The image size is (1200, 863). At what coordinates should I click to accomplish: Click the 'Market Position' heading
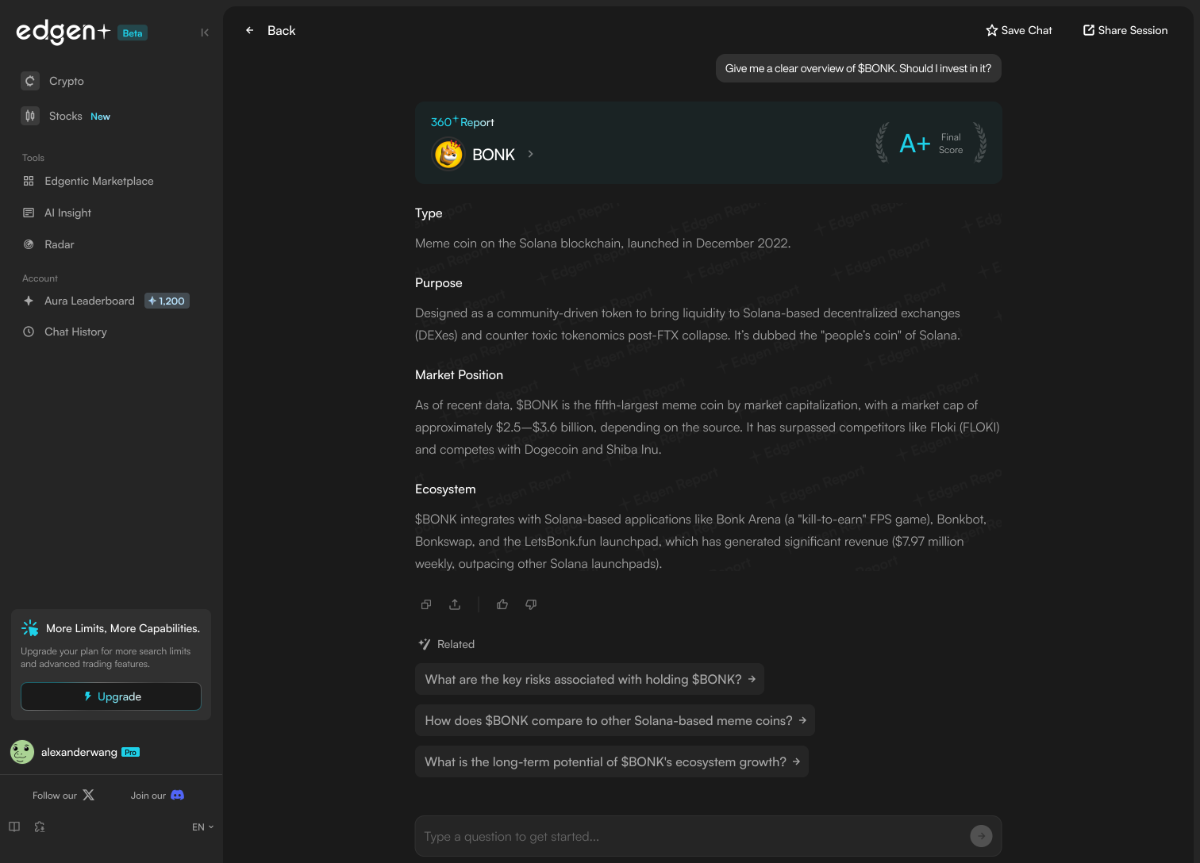click(459, 375)
